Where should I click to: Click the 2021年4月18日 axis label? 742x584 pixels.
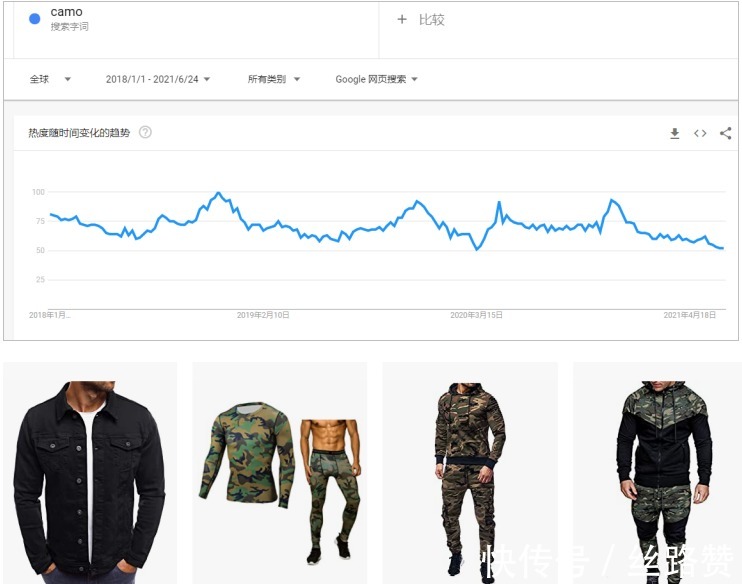click(690, 315)
